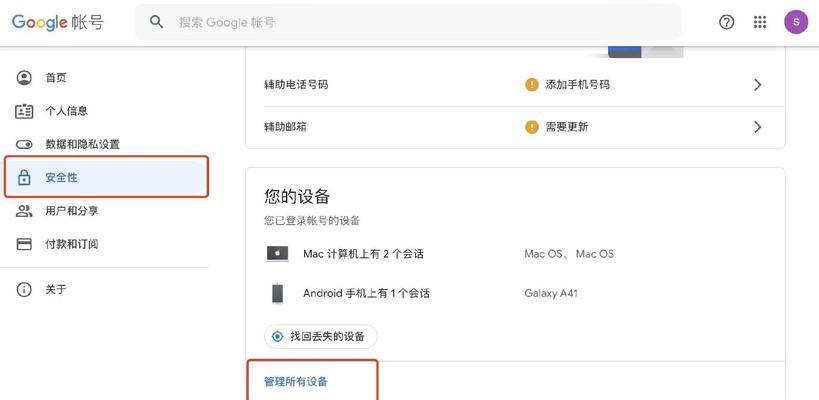Click the 找回丢失的设备 button
819x400 pixels.
pyautogui.click(x=321, y=336)
